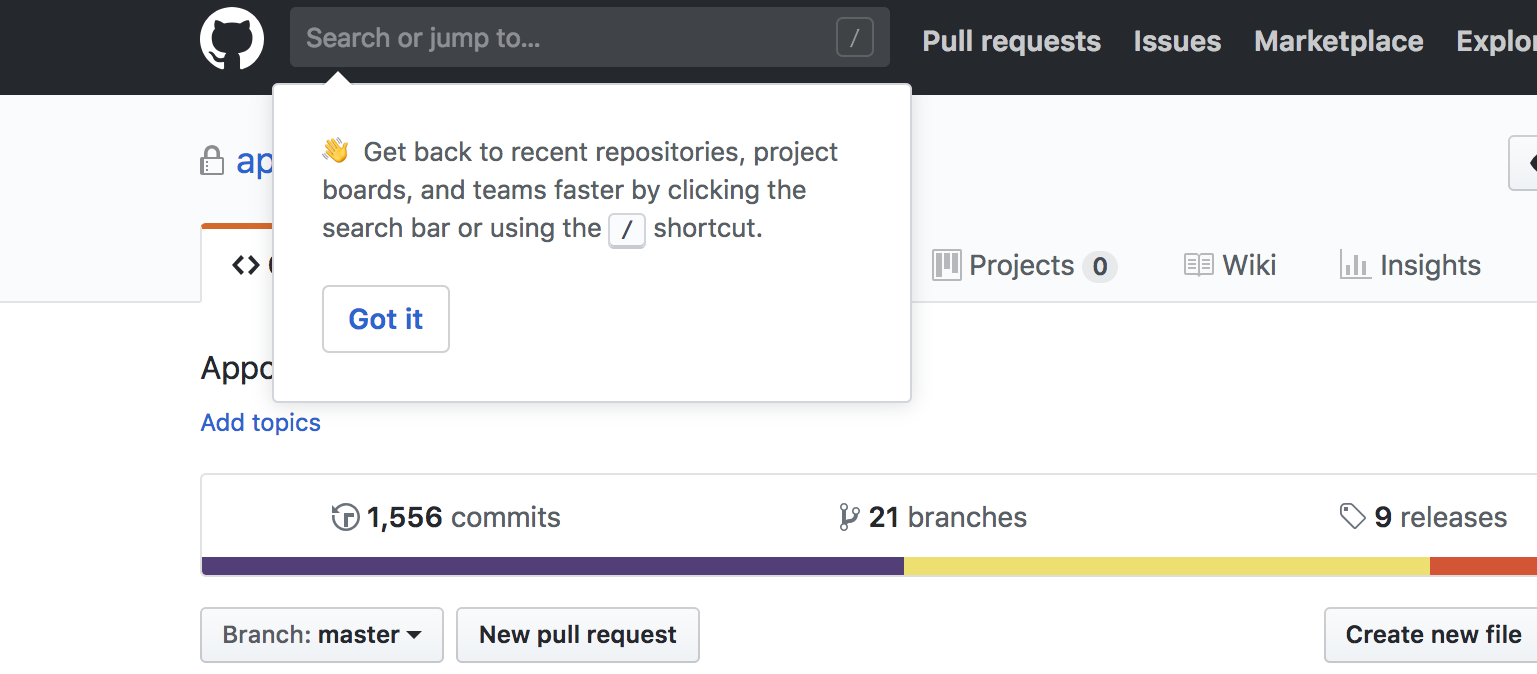Click the Wiki book icon
Viewport: 1537px width, 674px height.
[1198, 265]
